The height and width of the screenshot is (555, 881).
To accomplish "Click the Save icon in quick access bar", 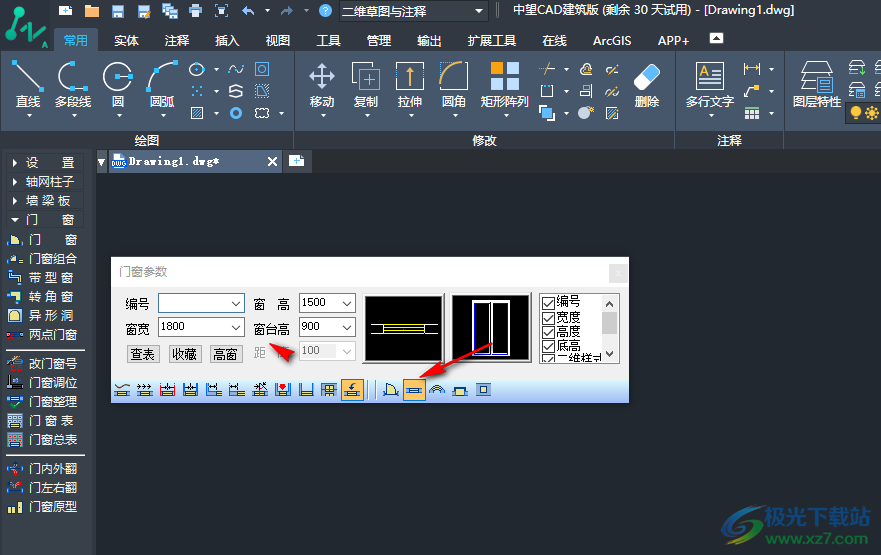I will click(x=117, y=11).
